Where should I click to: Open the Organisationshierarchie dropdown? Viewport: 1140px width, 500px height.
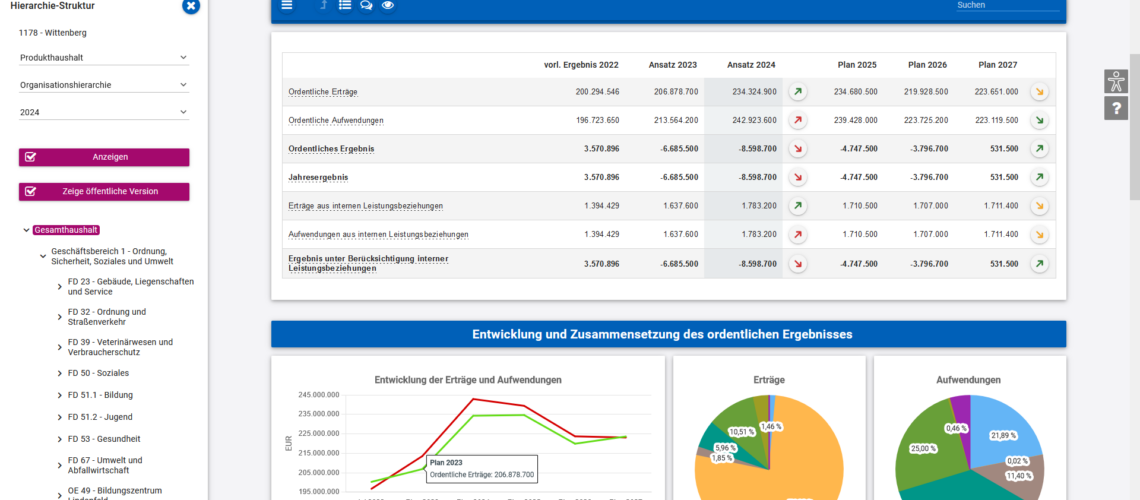pos(104,85)
